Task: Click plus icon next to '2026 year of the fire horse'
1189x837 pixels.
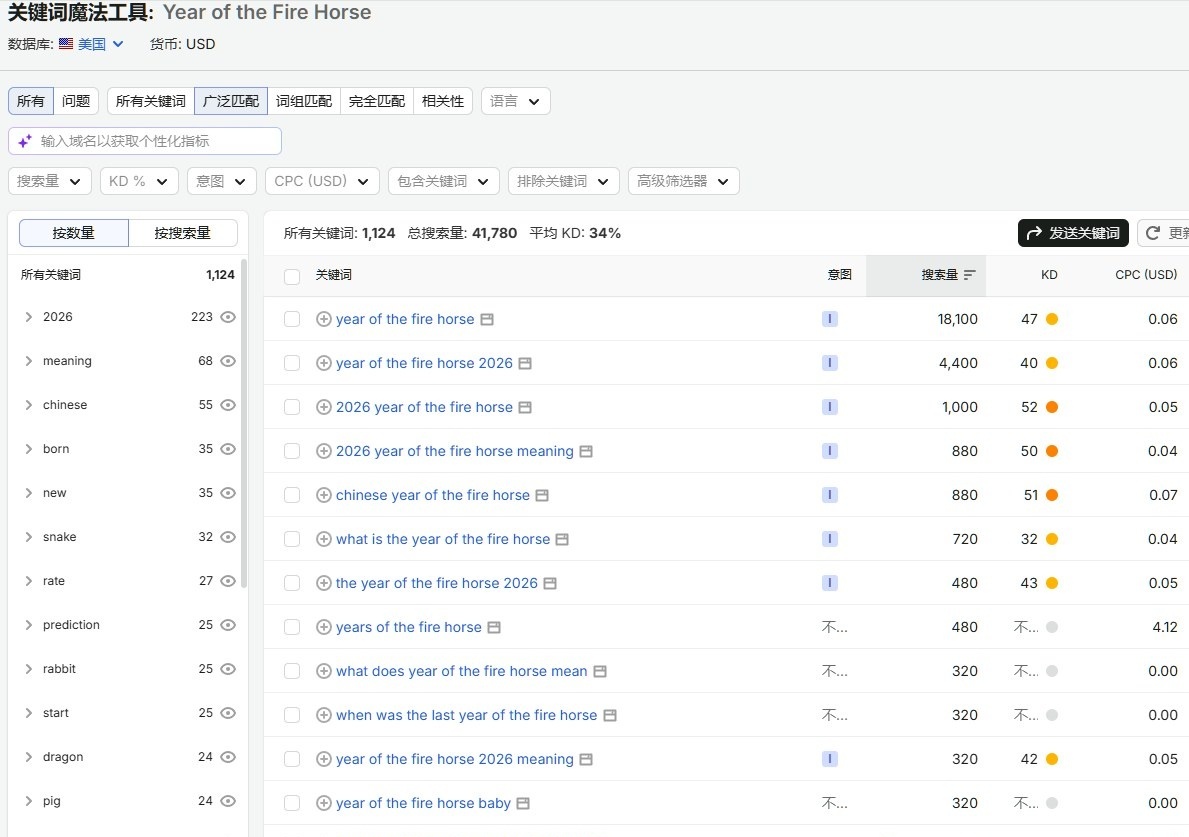Action: coord(324,407)
